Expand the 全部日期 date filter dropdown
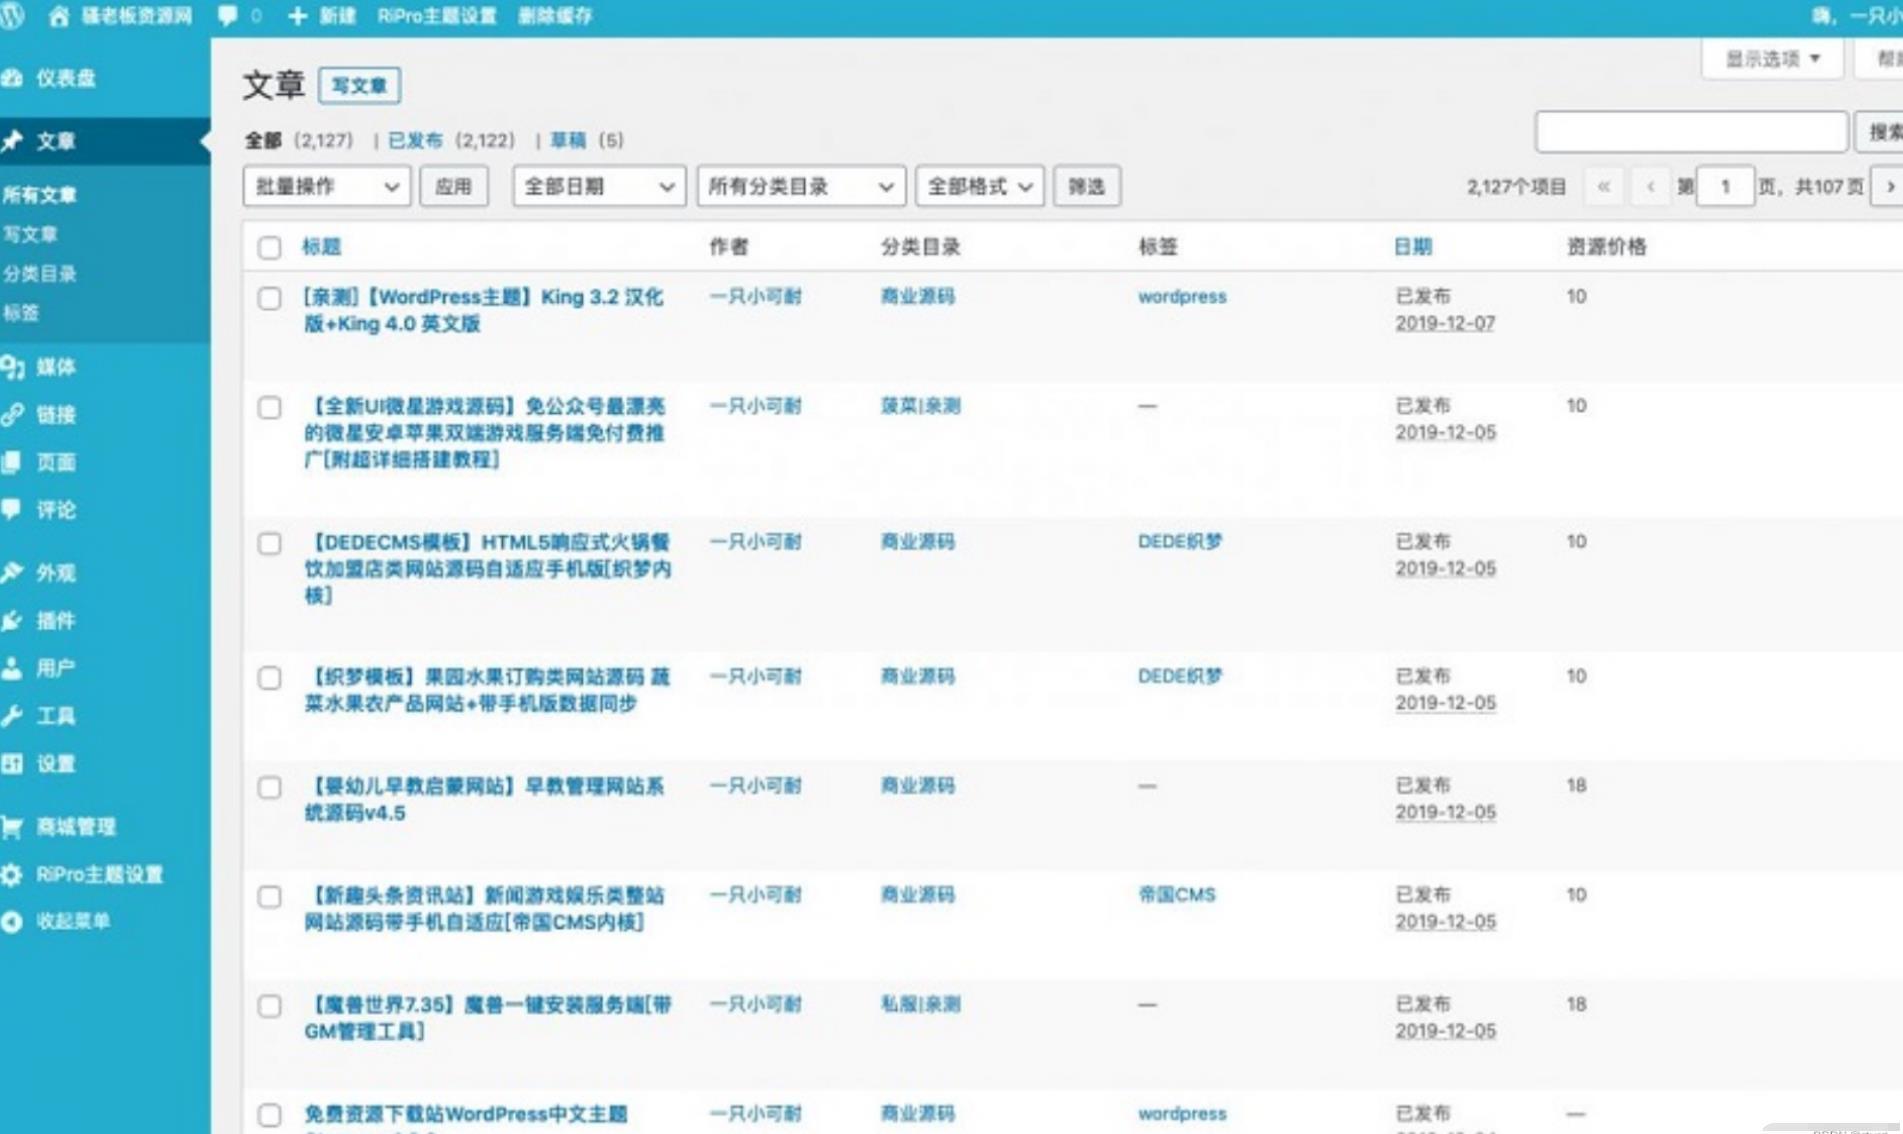Screen dimensions: 1903x1134 coord(597,186)
